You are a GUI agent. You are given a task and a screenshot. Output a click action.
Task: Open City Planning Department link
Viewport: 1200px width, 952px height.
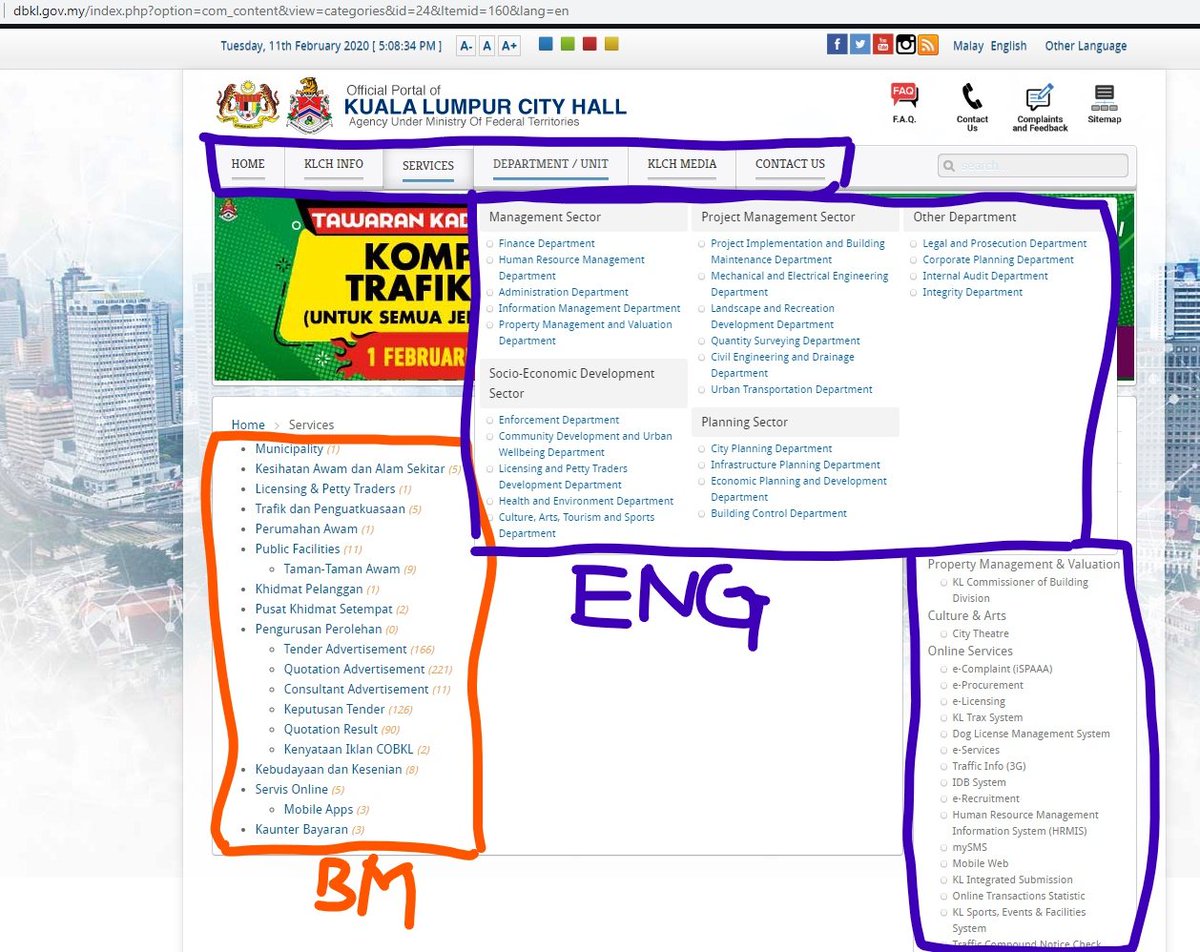click(771, 449)
